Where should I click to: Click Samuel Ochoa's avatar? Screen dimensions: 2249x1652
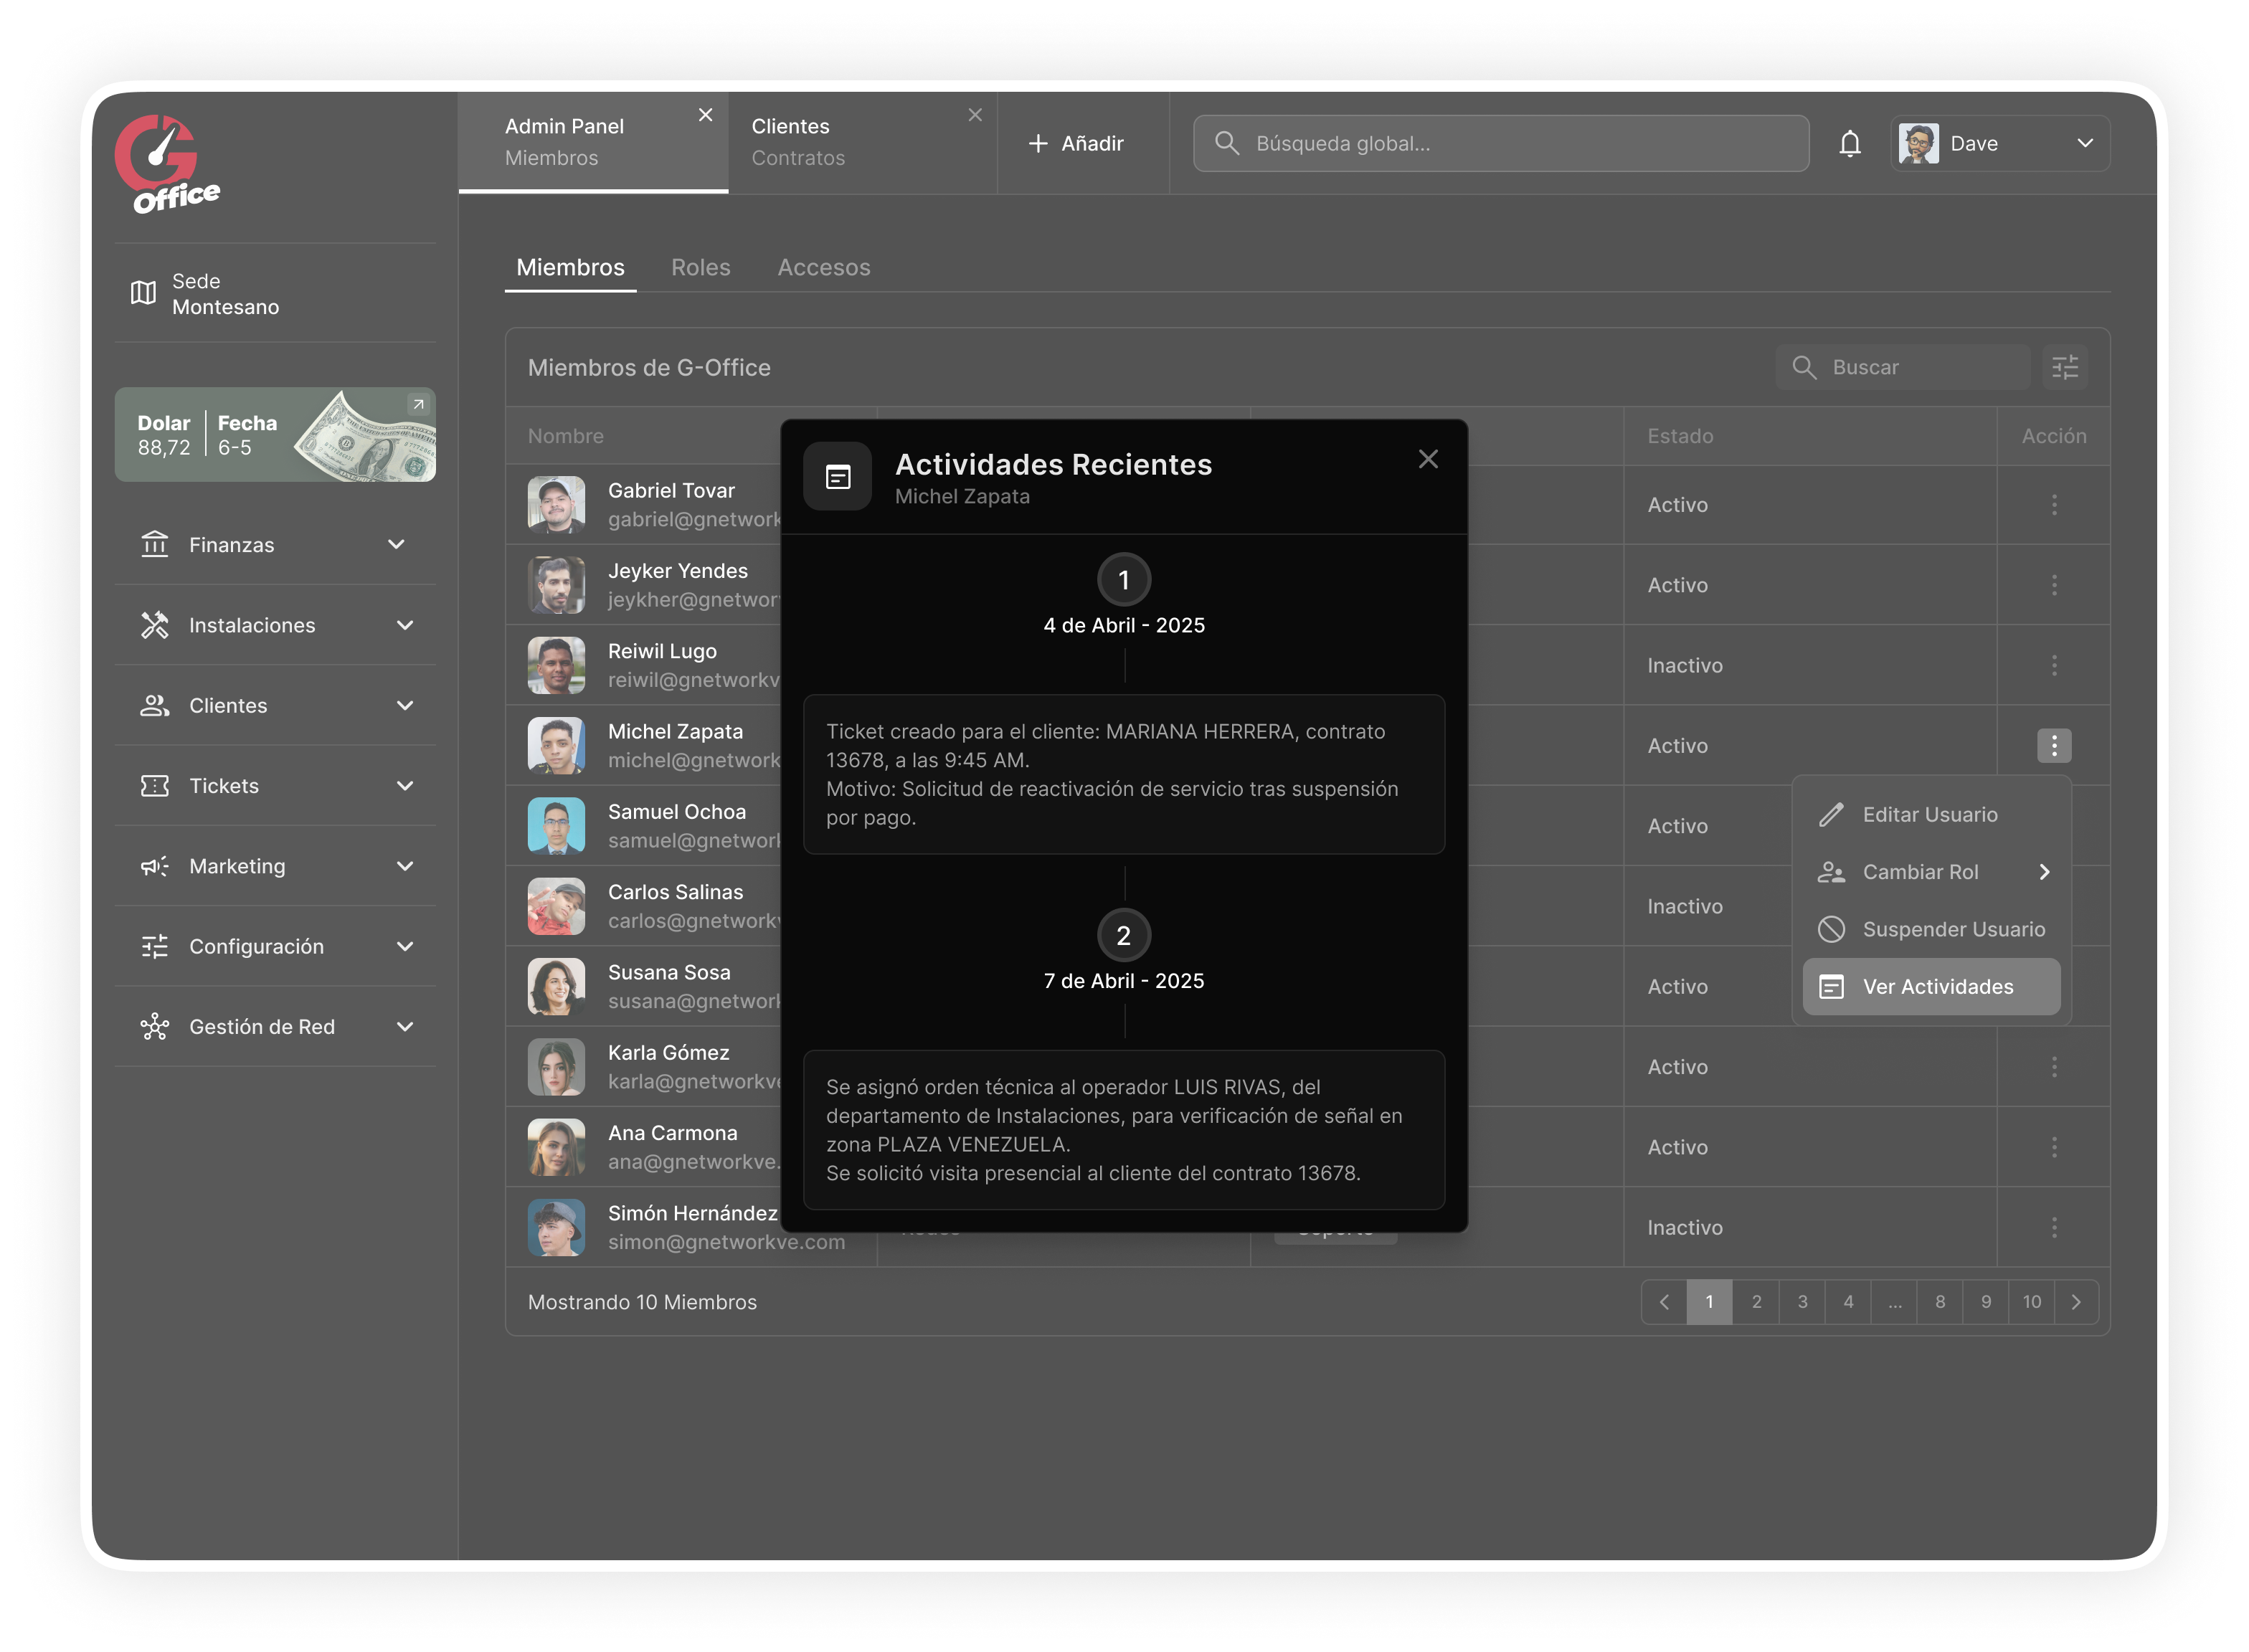pyautogui.click(x=556, y=826)
